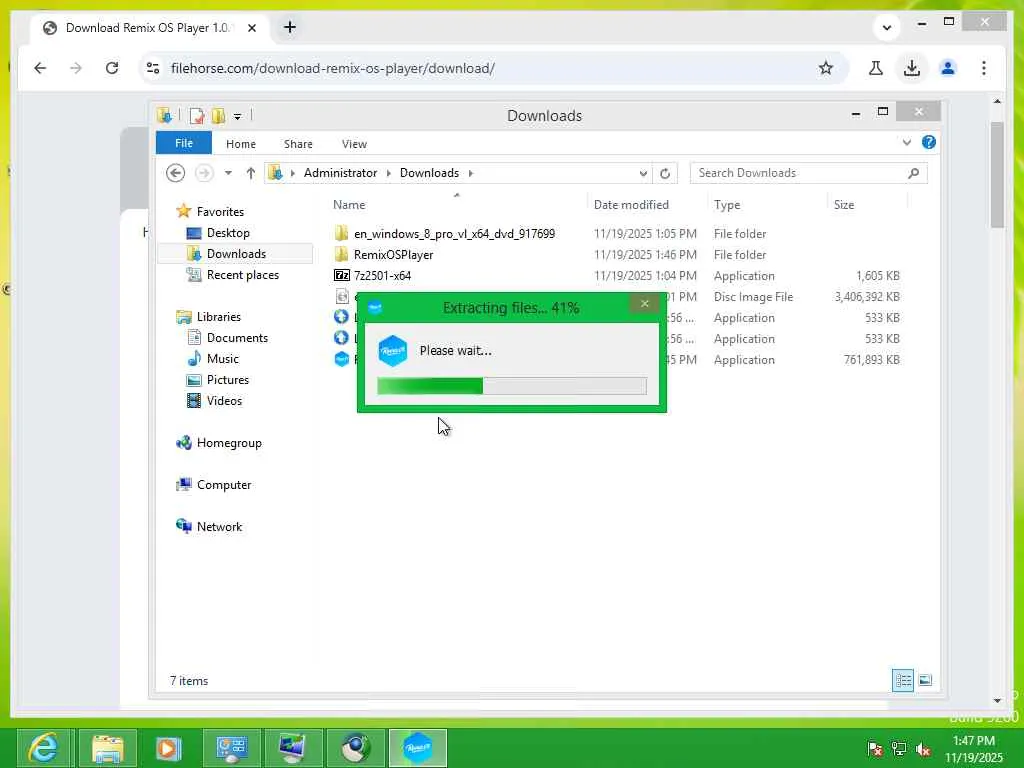Select Downloads in navigation pane

tap(236, 253)
